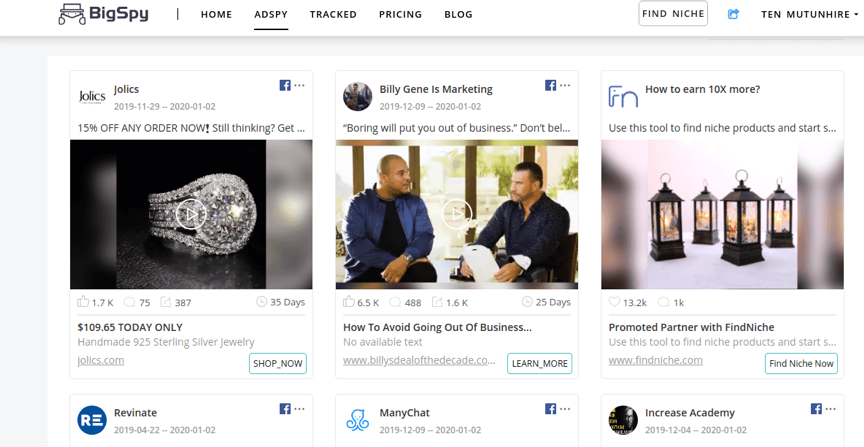This screenshot has width=864, height=447.
Task: Open the Pricing page from navigation
Action: coord(400,15)
